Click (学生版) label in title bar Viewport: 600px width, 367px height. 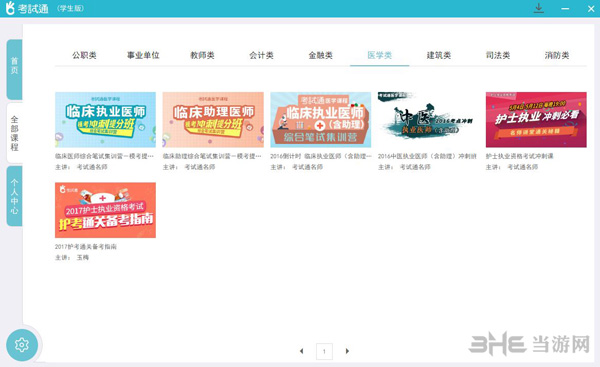tap(70, 8)
